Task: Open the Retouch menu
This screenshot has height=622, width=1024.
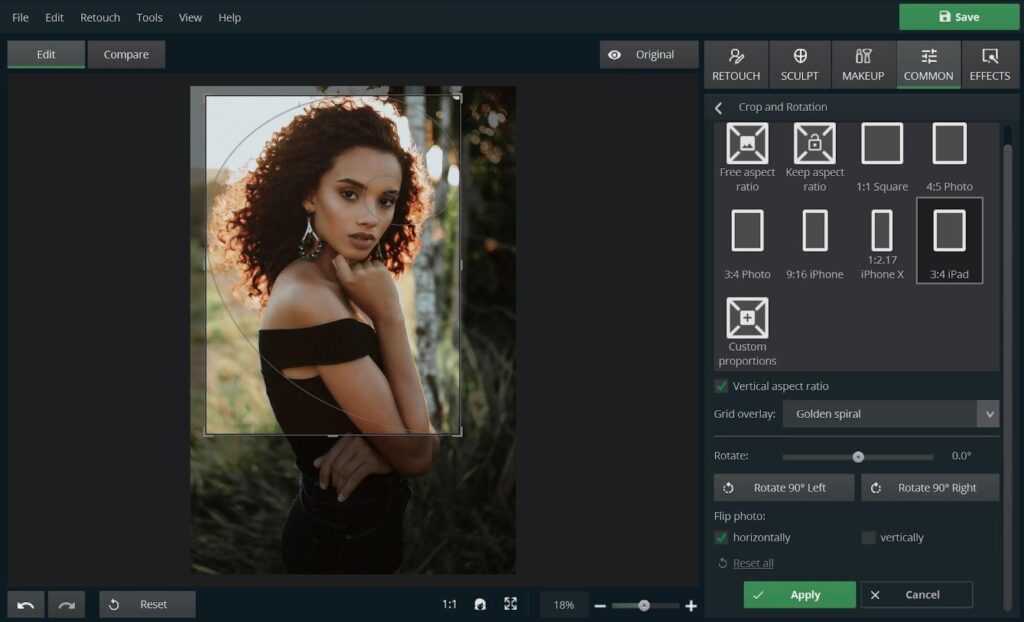Action: (100, 17)
